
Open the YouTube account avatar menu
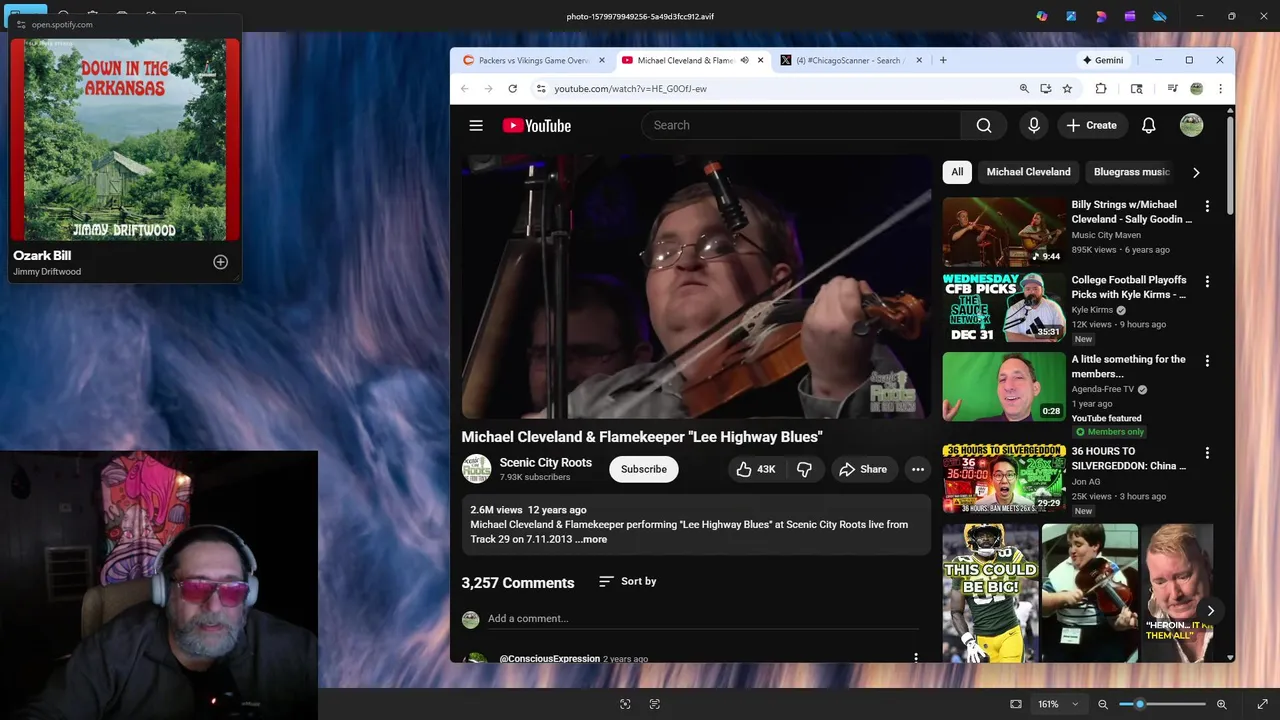(1191, 125)
